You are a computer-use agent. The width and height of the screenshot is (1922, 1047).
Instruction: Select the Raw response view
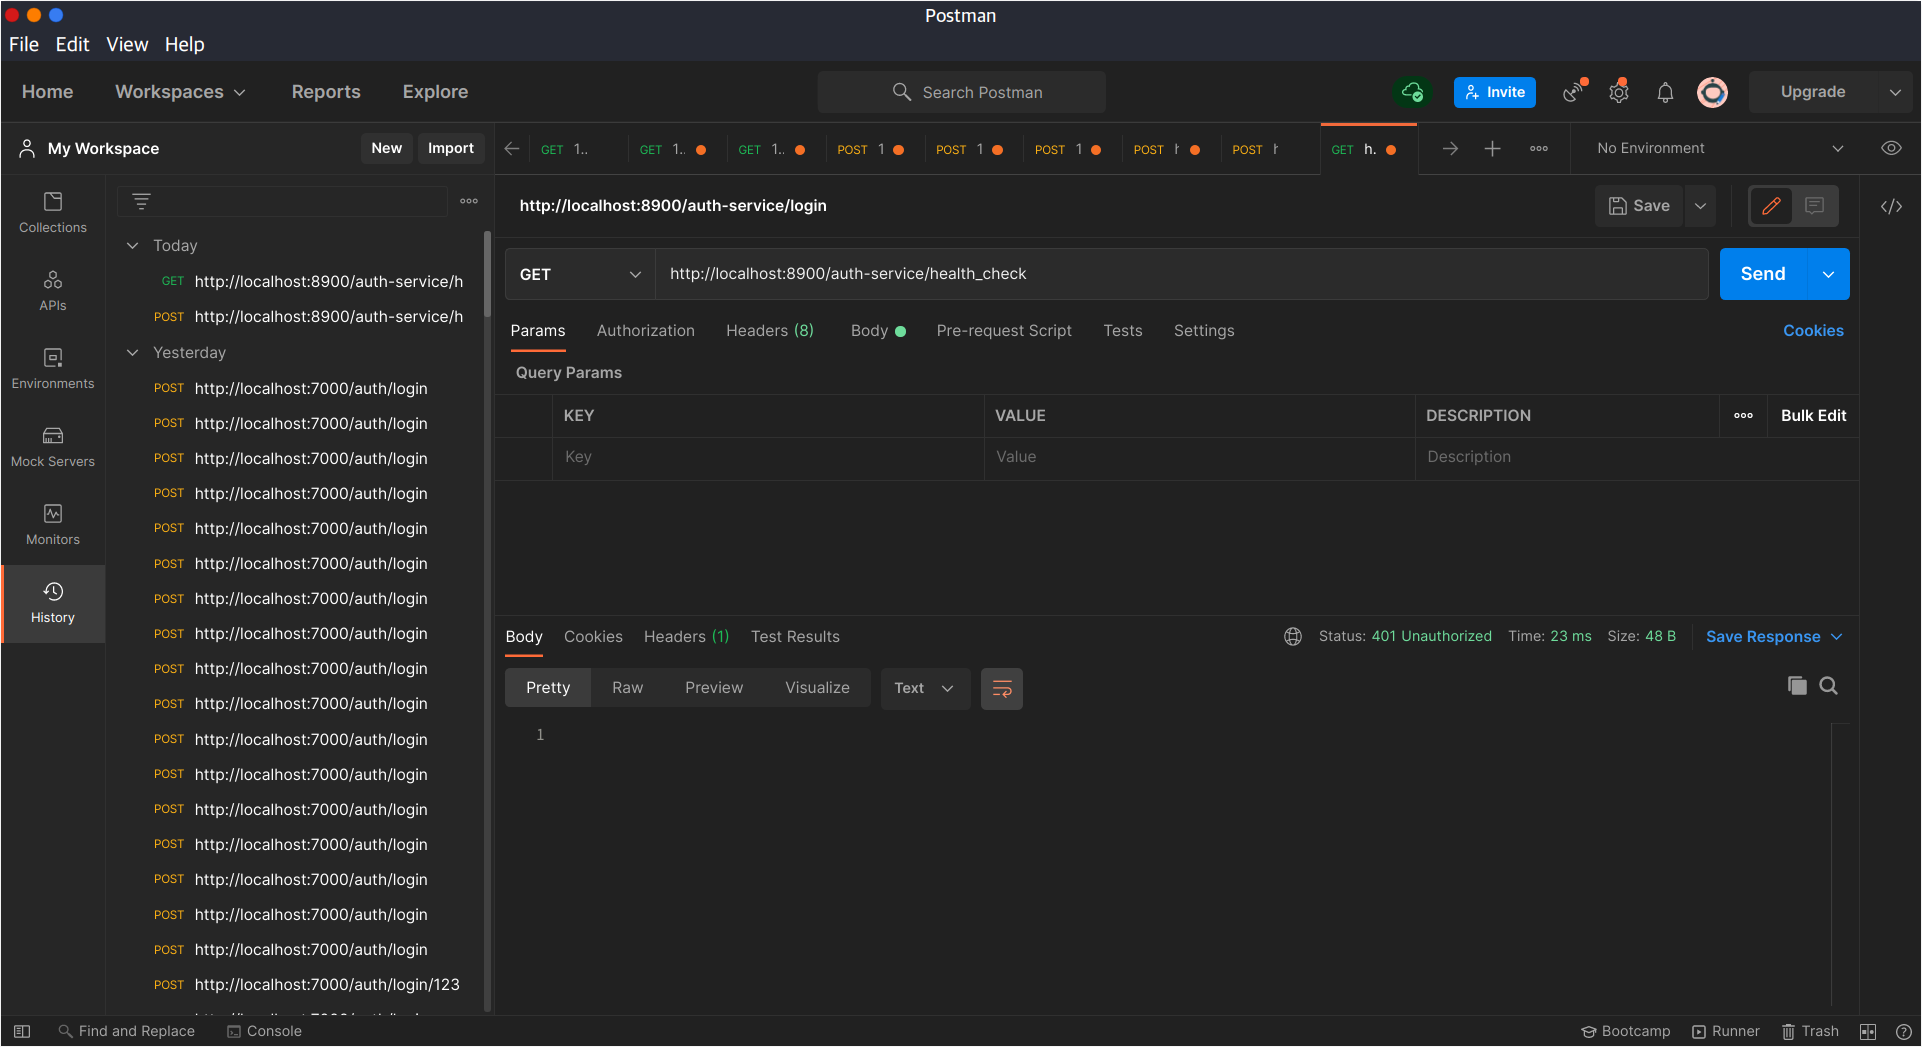pyautogui.click(x=628, y=688)
